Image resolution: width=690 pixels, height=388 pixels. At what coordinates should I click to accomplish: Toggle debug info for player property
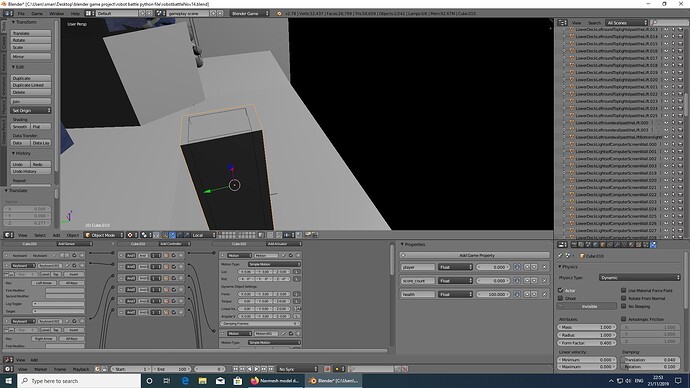pos(517,267)
